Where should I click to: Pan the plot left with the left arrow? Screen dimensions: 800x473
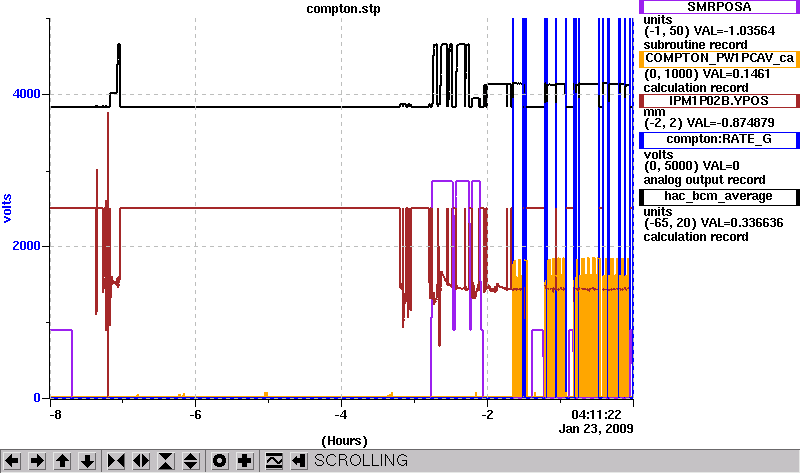pyautogui.click(x=12, y=461)
